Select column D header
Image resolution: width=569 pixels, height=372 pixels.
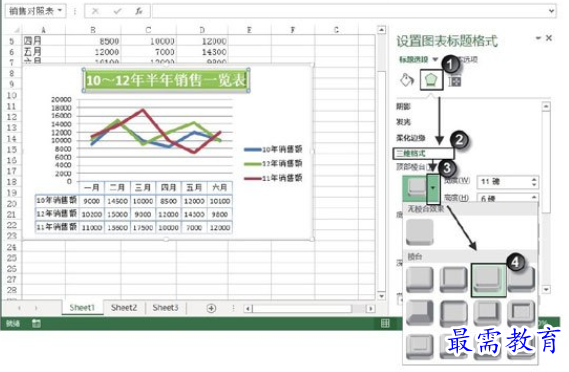point(202,30)
